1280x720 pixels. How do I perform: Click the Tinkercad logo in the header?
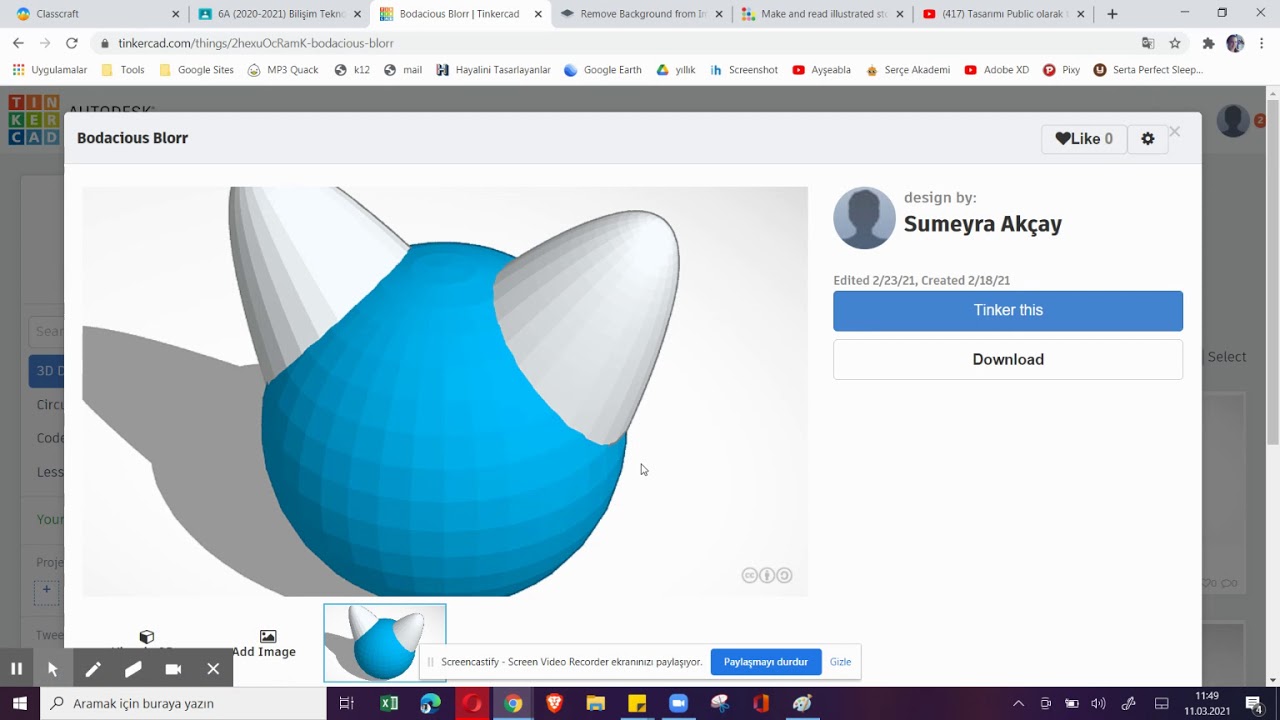pyautogui.click(x=34, y=120)
